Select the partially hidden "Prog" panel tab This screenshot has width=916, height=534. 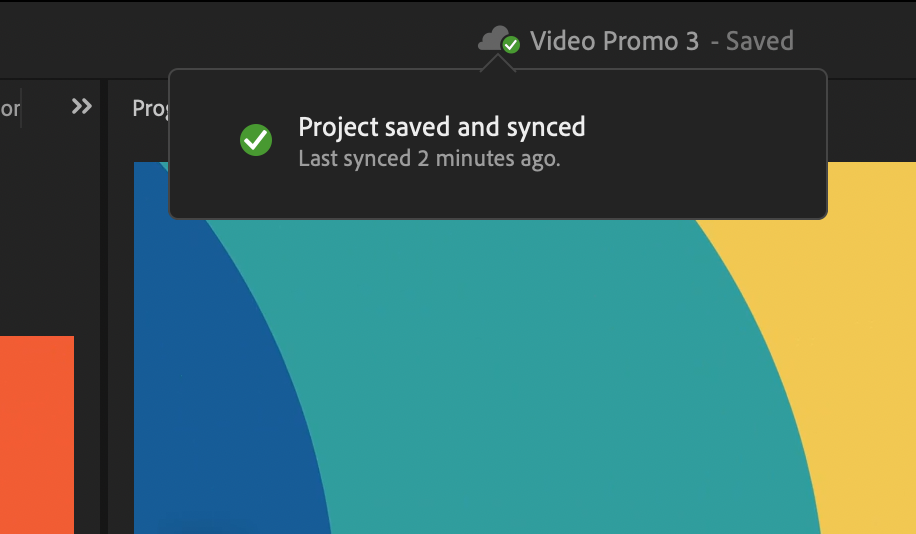[150, 109]
